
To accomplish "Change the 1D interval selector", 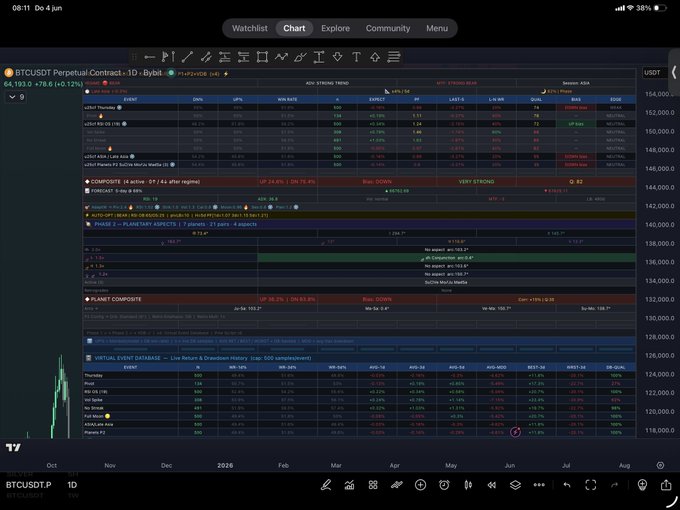I will [72, 485].
